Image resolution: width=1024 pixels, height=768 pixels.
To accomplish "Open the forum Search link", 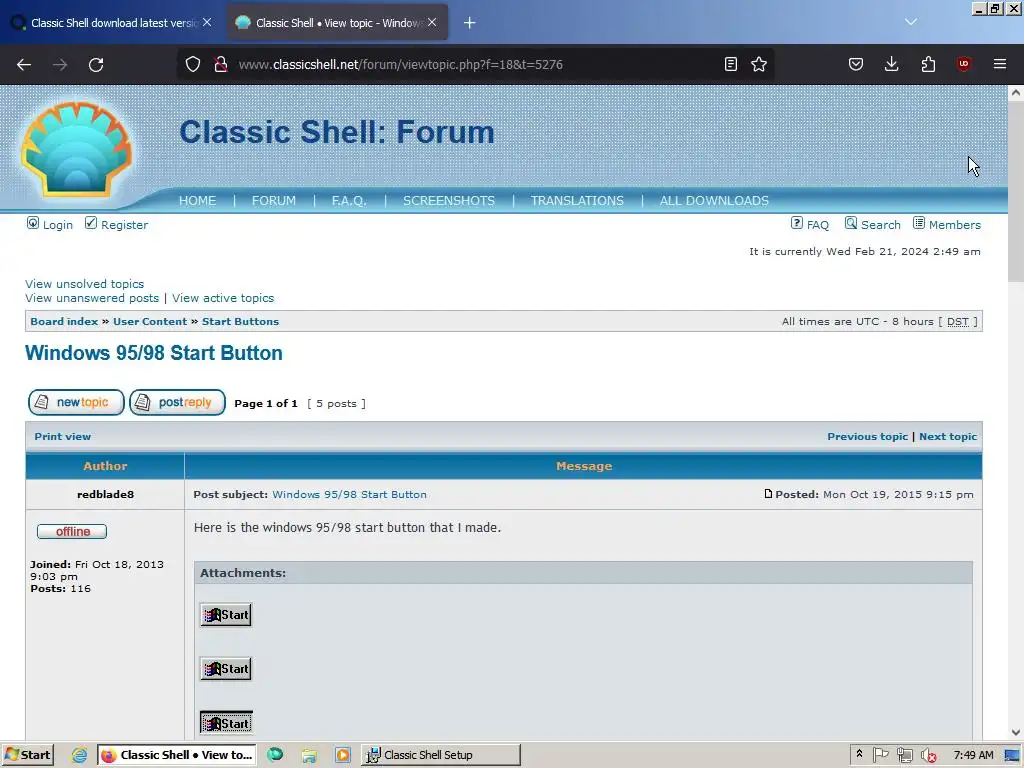I will coord(880,225).
